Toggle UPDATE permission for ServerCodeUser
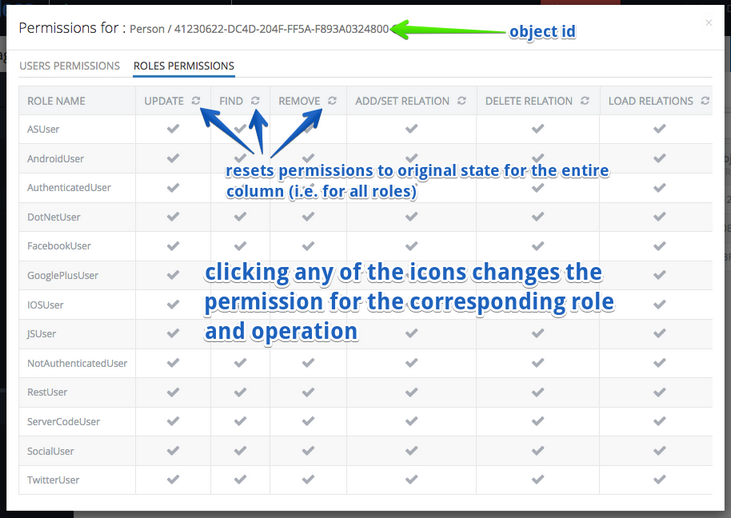 tap(173, 421)
